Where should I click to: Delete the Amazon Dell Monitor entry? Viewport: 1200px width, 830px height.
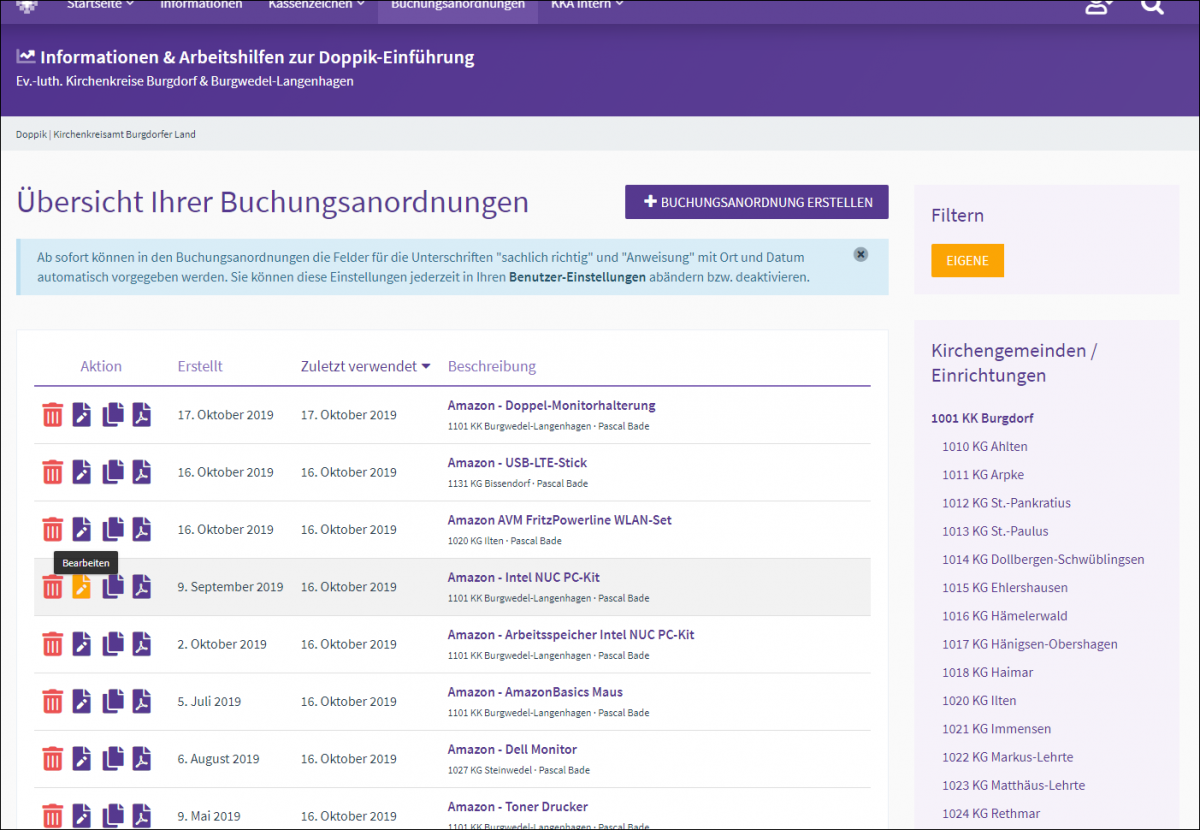point(52,759)
